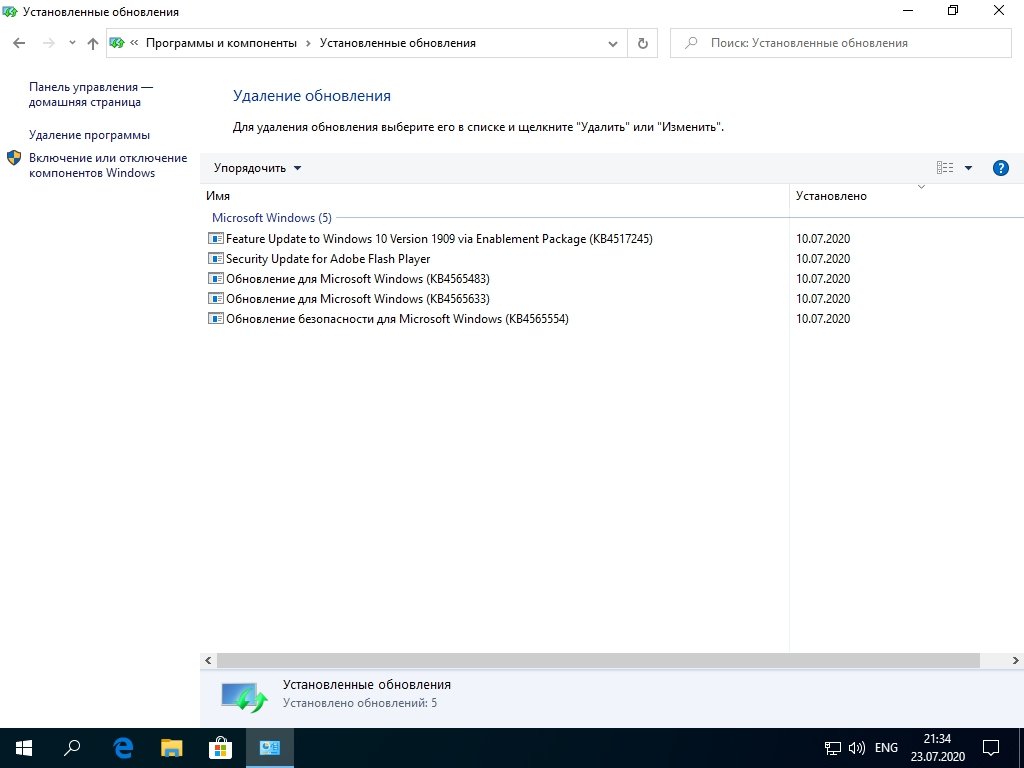Screen dimensions: 1024x768
Task: Click the horizontal scrollbar left arrow
Action: coord(208,660)
